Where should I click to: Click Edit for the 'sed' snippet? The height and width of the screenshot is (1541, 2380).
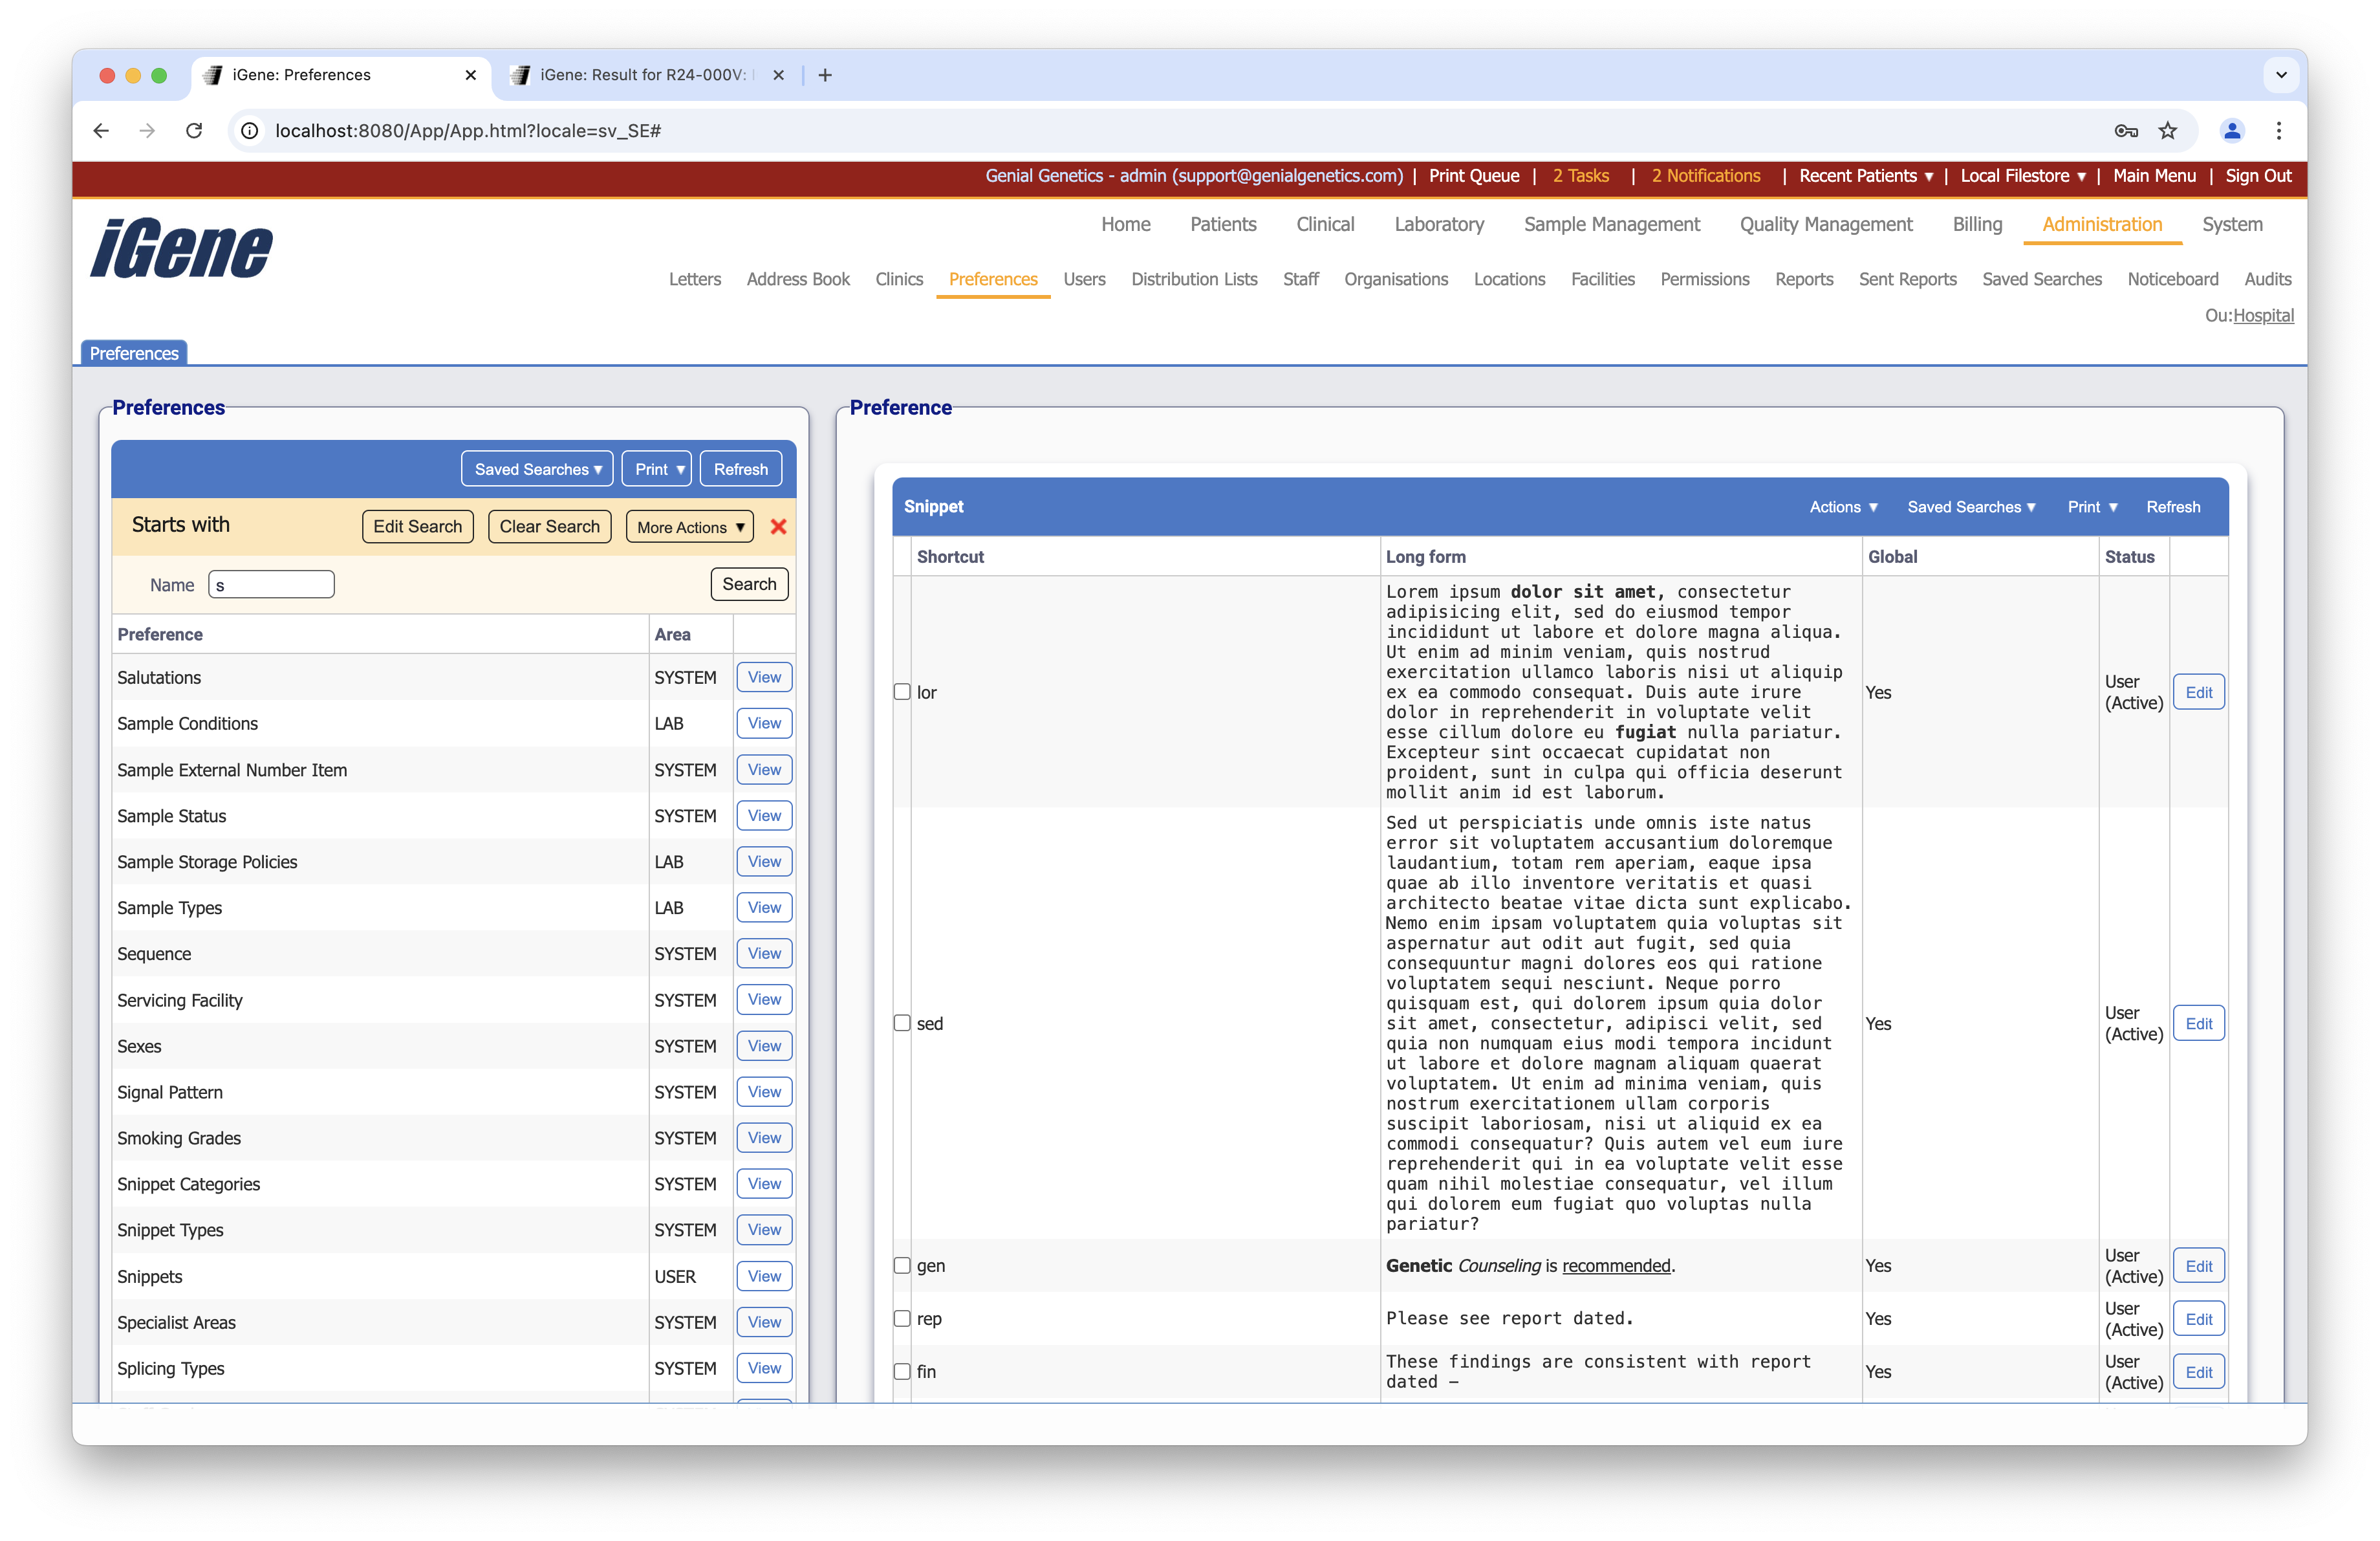[2198, 1023]
